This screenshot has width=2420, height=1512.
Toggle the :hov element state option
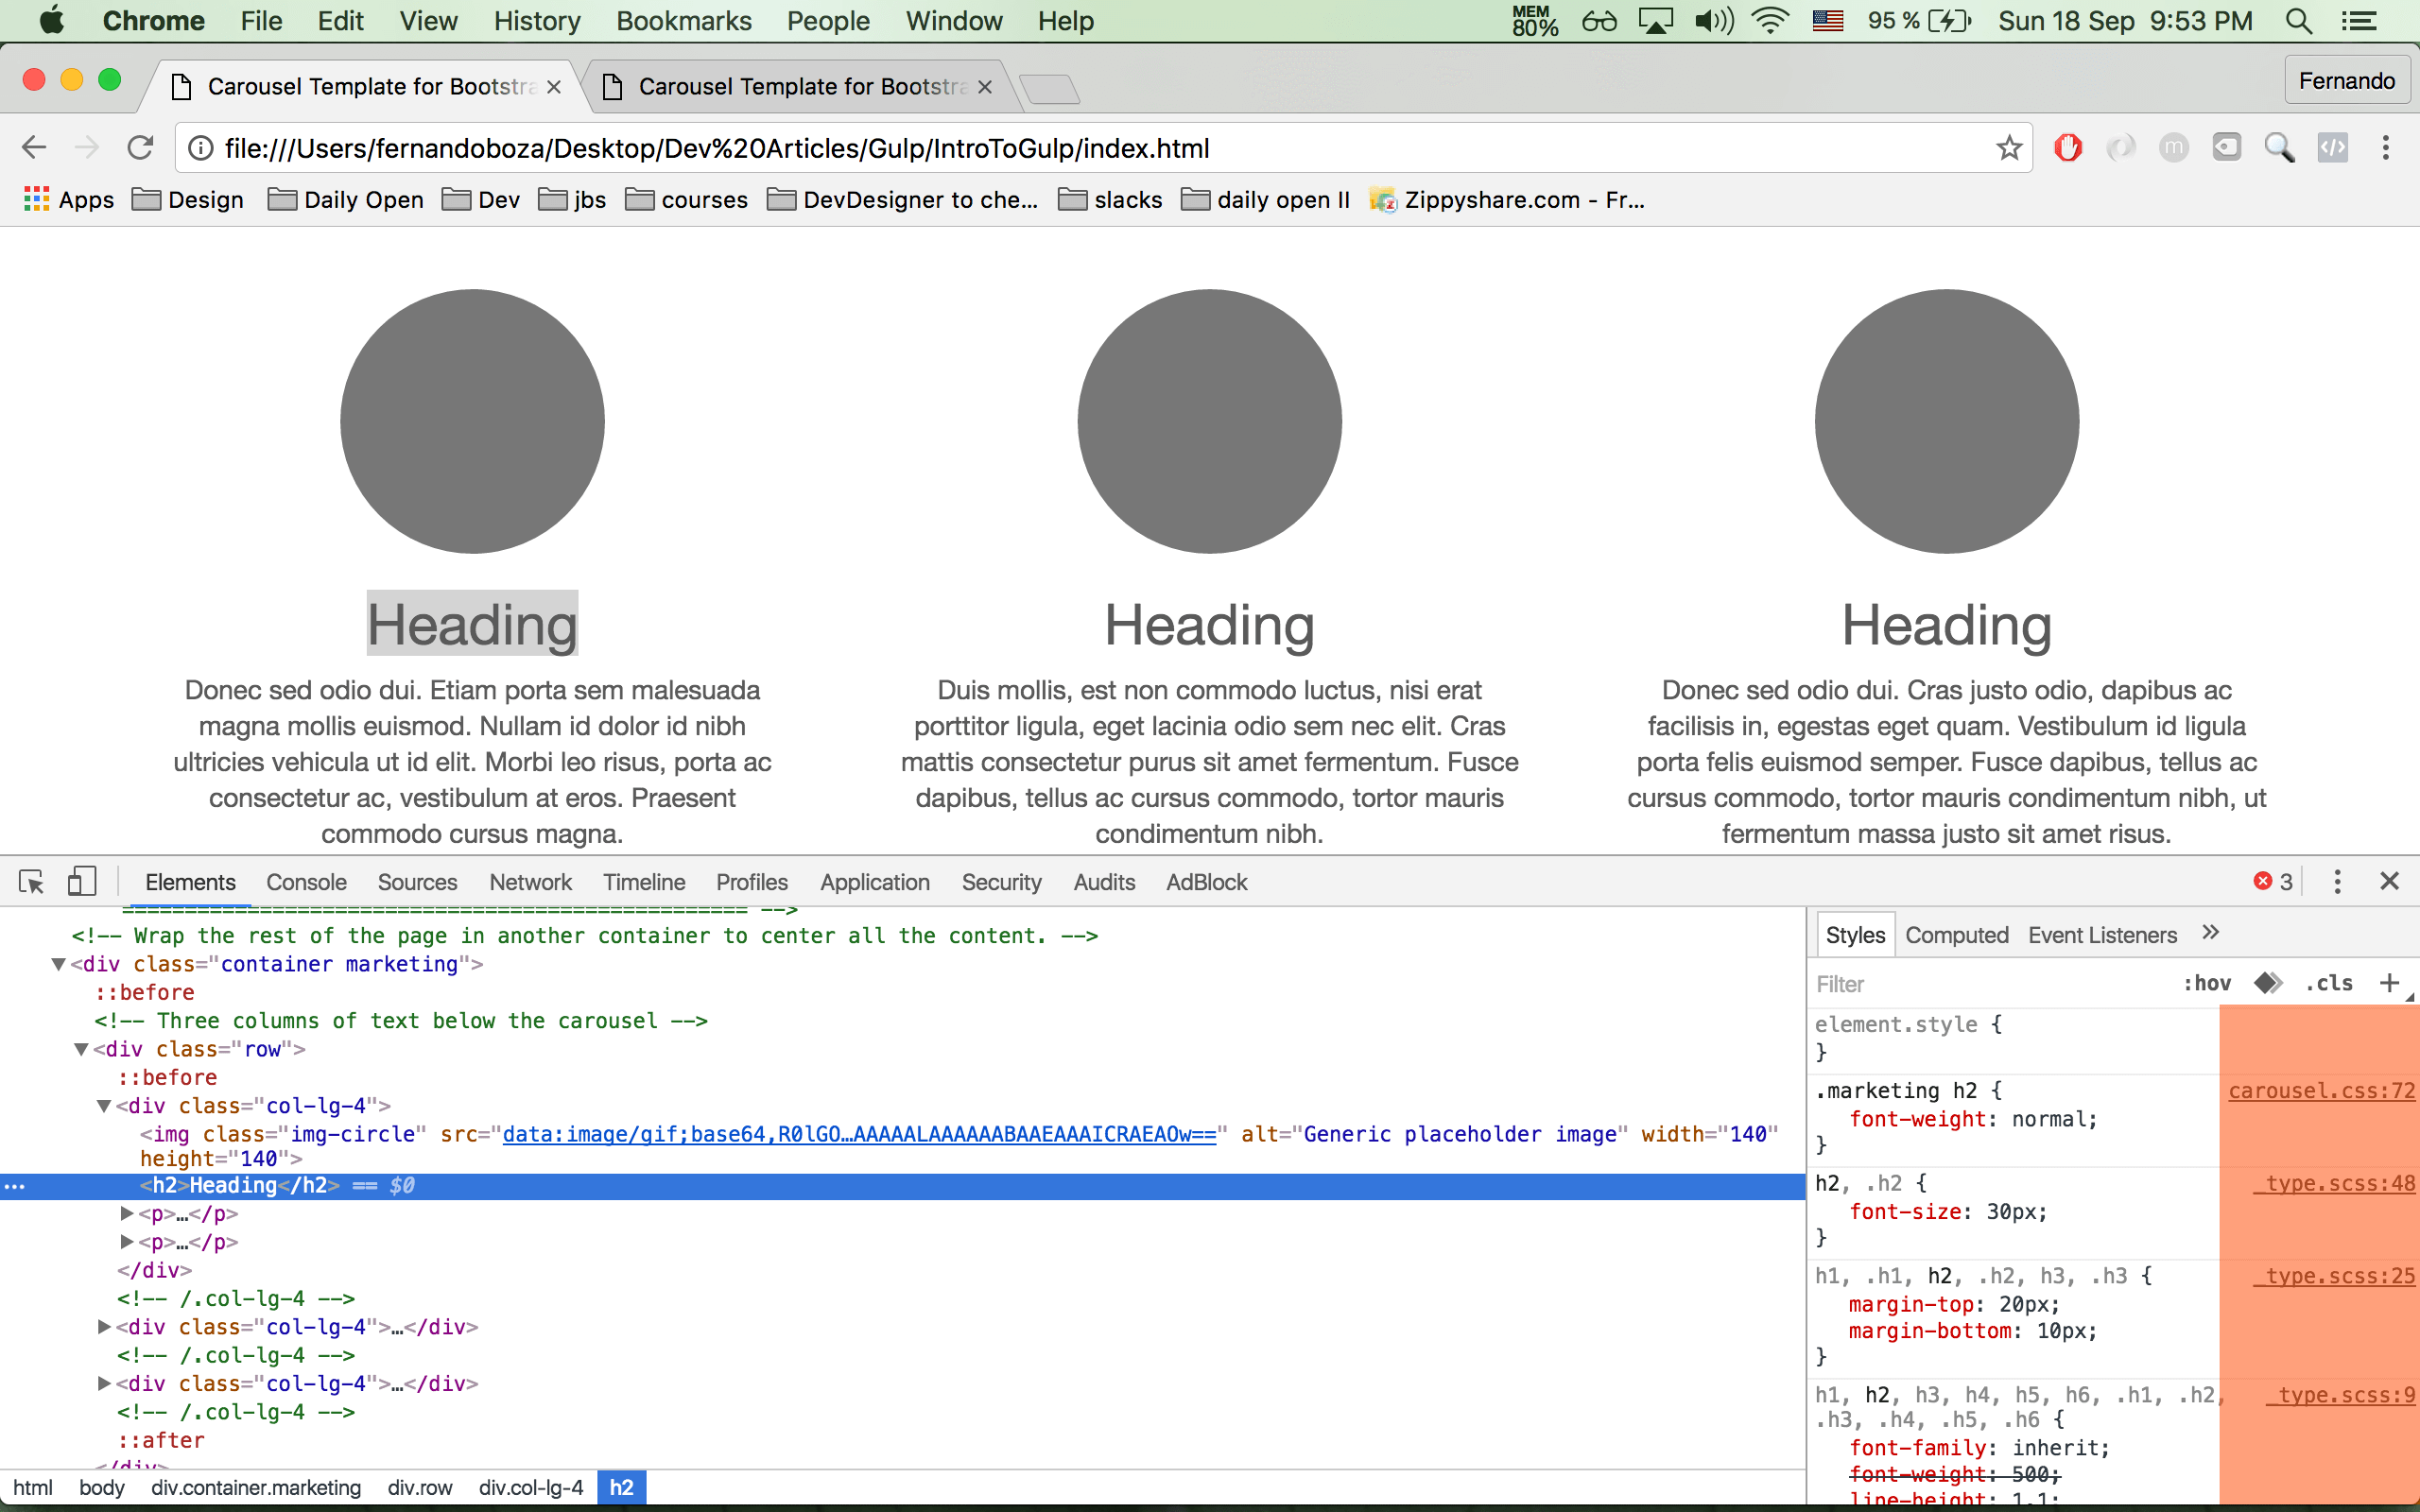click(x=2206, y=983)
